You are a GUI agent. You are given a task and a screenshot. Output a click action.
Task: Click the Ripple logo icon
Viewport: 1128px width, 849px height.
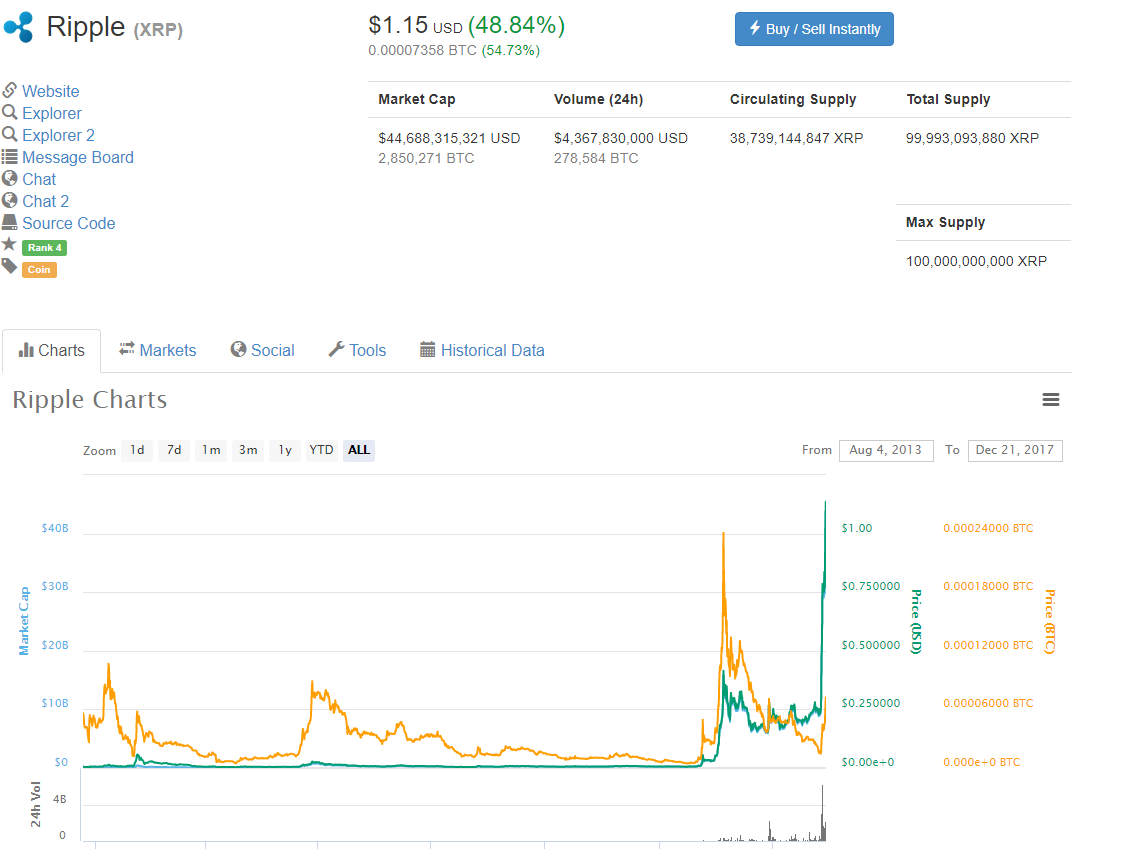pyautogui.click(x=19, y=27)
